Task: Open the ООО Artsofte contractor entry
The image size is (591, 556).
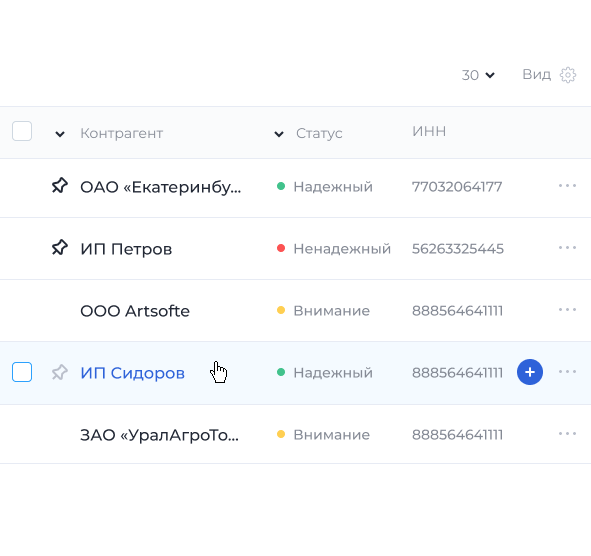Action: point(135,311)
